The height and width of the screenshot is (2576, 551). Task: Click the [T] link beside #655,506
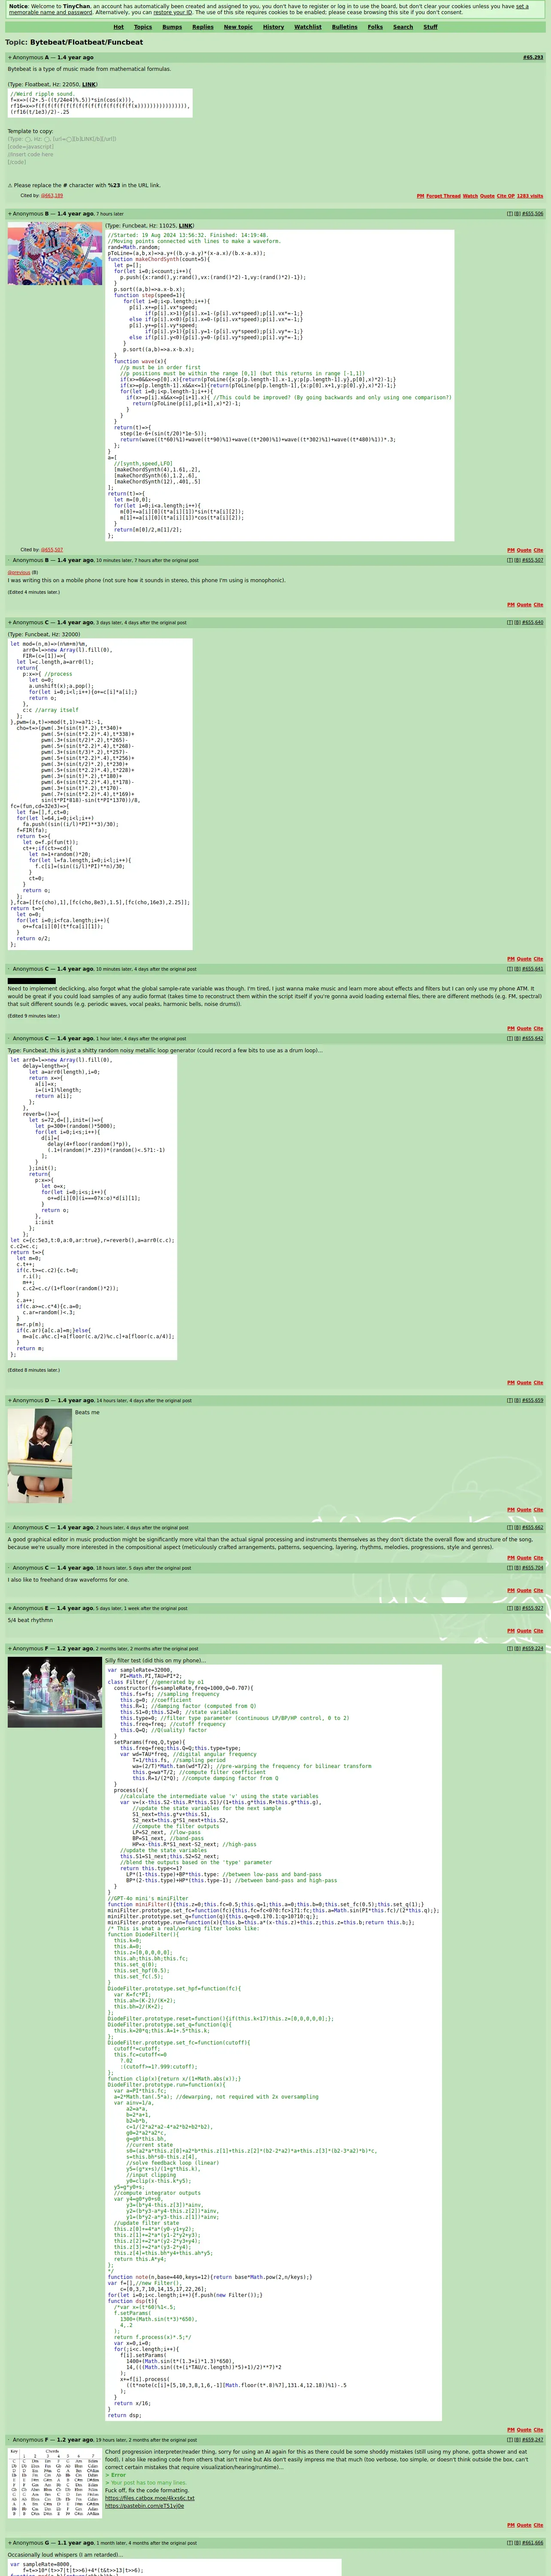(510, 213)
